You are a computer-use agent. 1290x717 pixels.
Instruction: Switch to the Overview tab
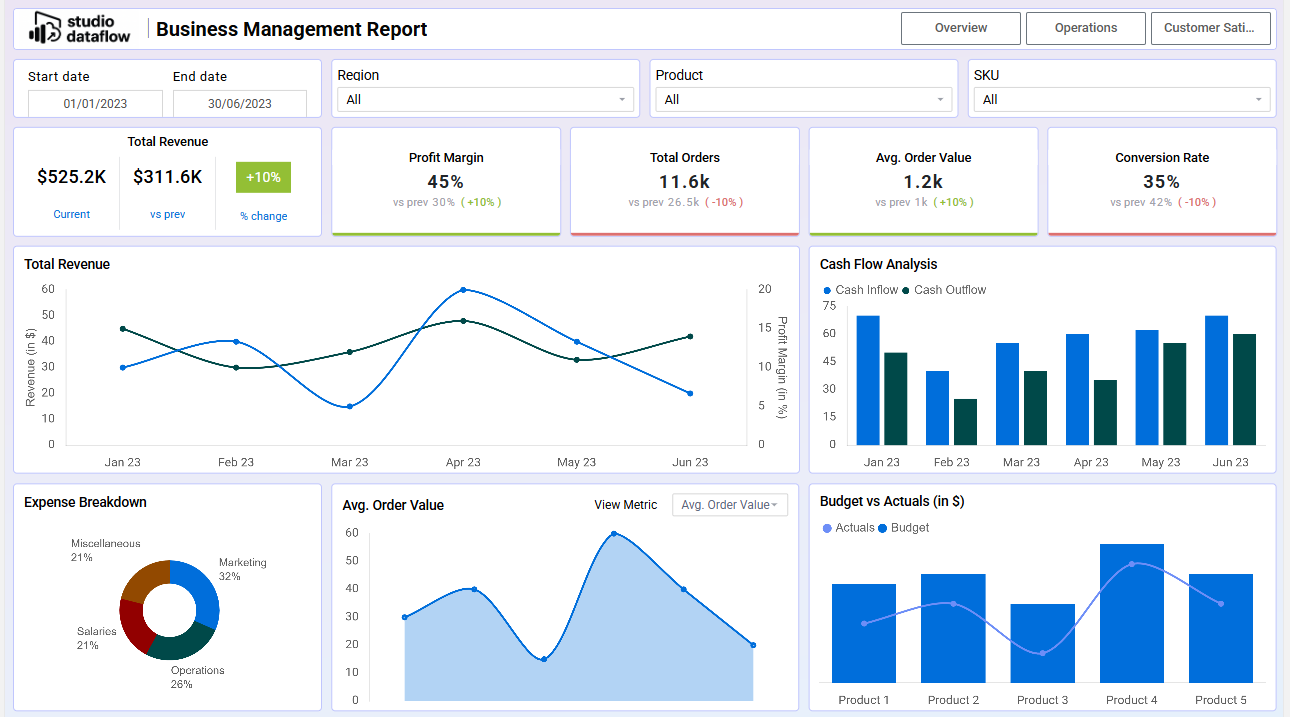tap(961, 28)
